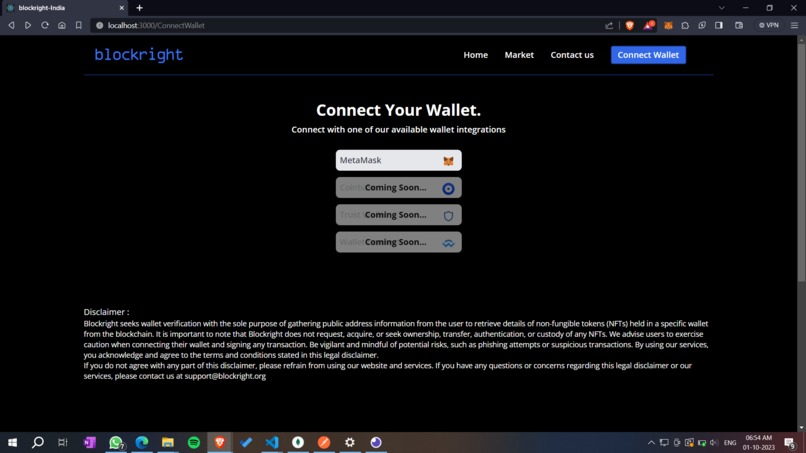Select the blockright-India browser tab
Viewport: 806px width, 453px height.
[65, 8]
